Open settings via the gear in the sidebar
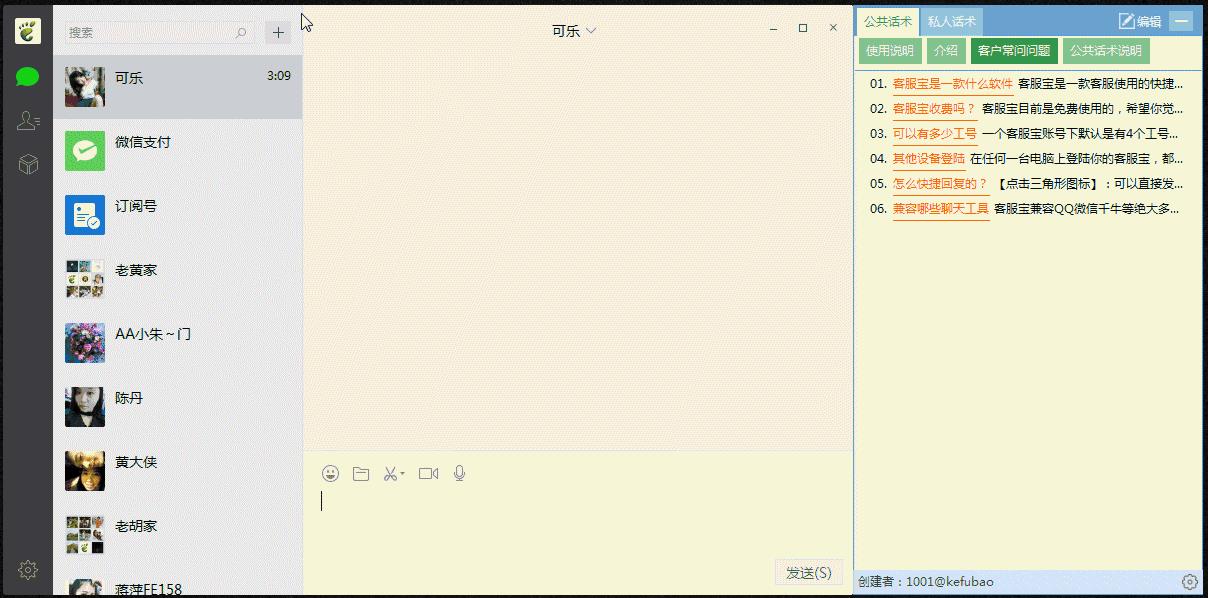Image resolution: width=1208 pixels, height=598 pixels. [x=27, y=569]
